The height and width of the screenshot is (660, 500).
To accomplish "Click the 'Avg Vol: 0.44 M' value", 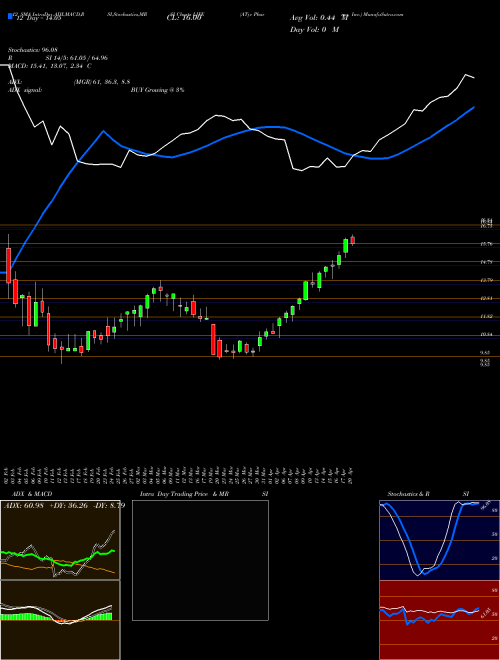I will (x=319, y=18).
